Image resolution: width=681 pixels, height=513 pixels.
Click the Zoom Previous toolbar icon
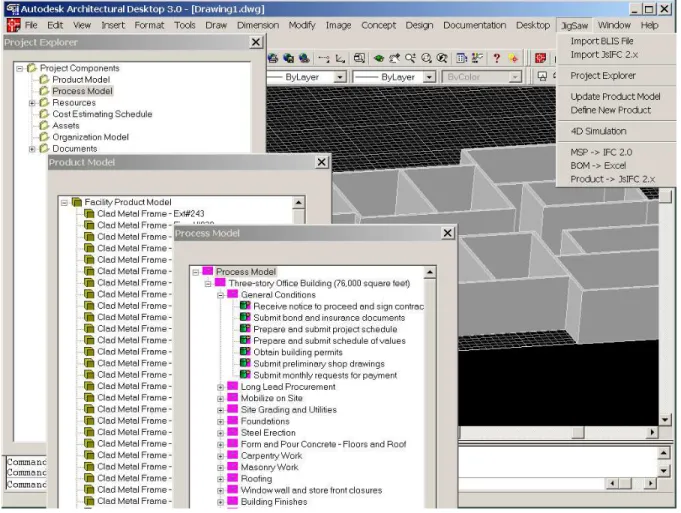(x=442, y=58)
